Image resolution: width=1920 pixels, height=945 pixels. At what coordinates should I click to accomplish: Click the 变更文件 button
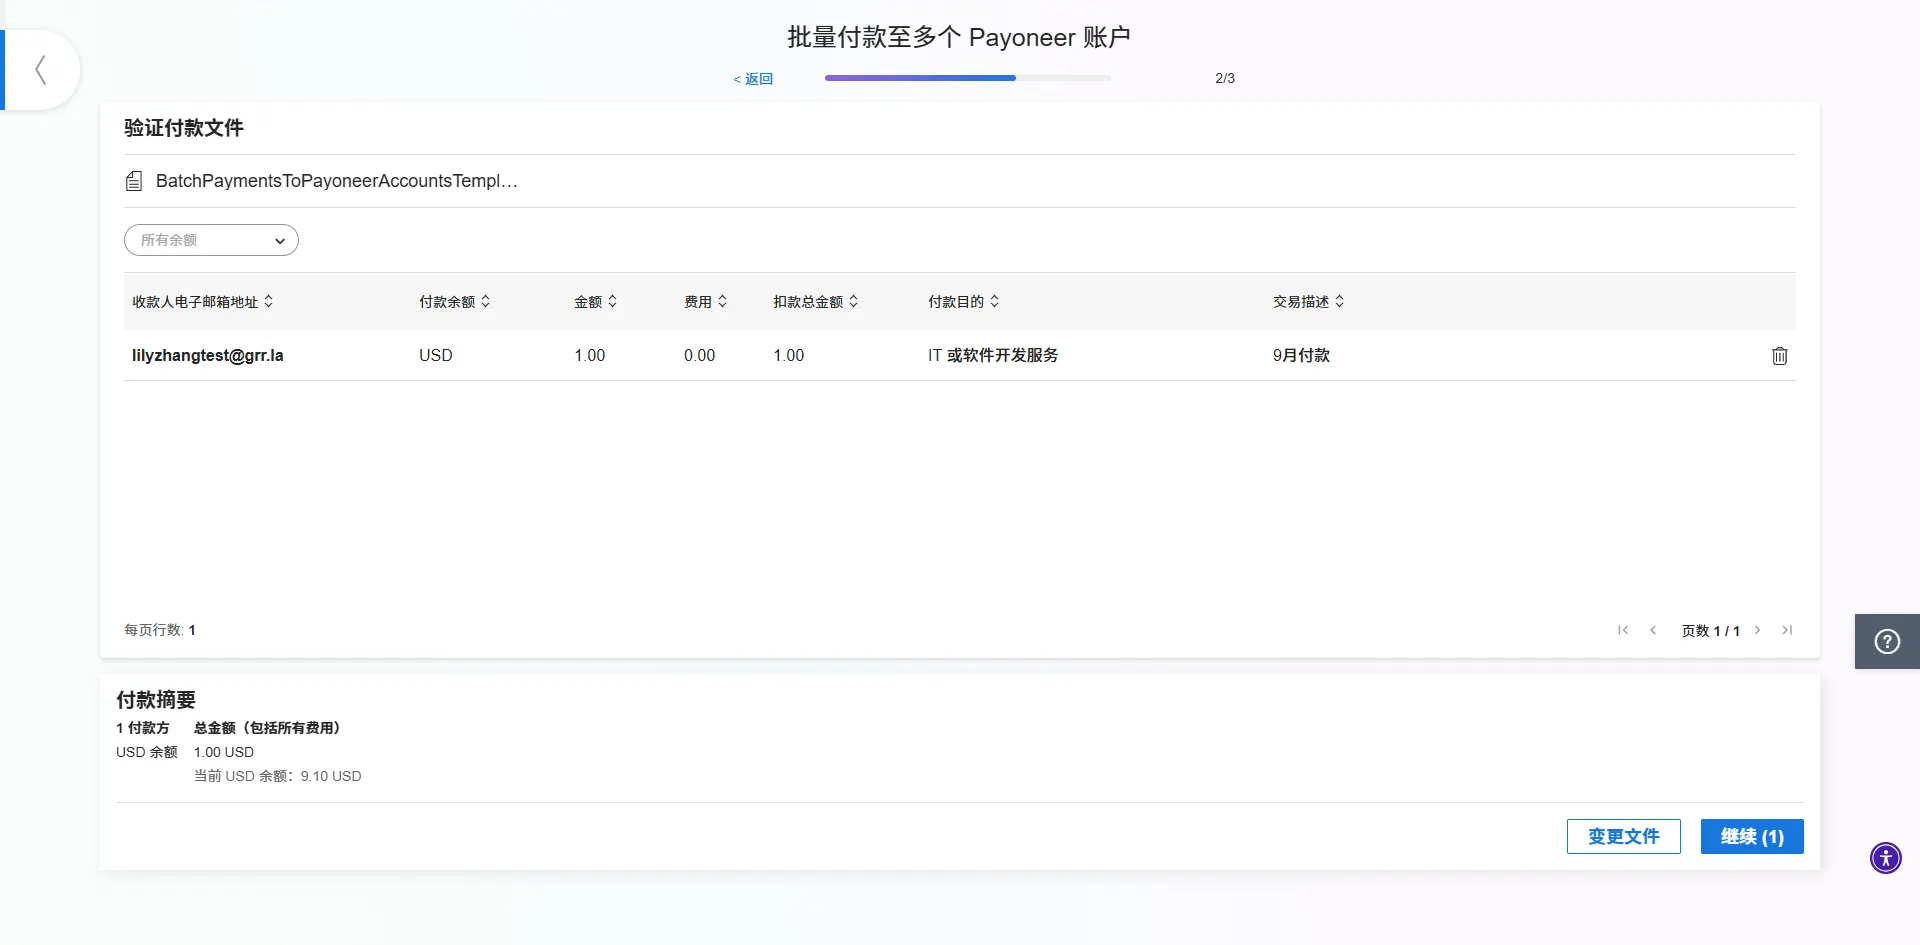pos(1624,837)
